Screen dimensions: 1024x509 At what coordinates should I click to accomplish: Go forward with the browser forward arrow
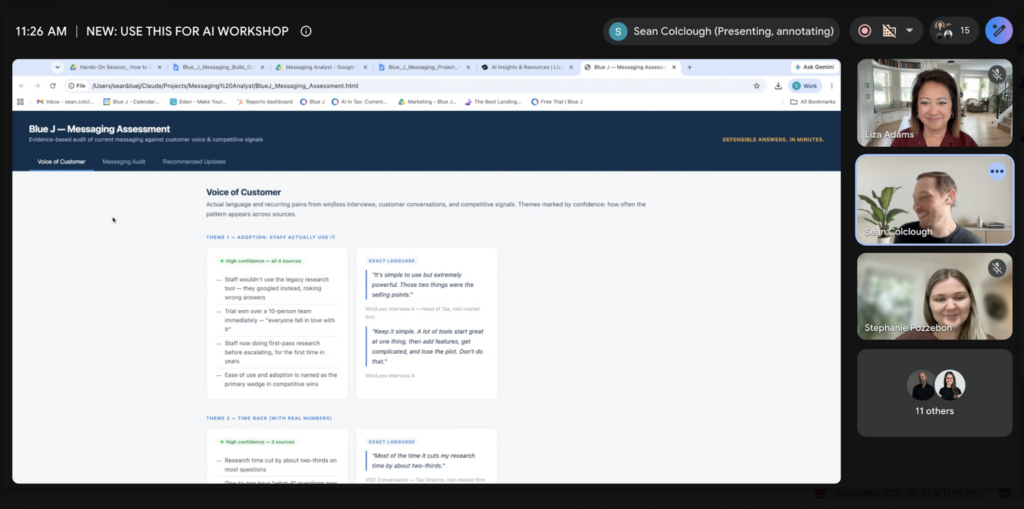37,86
